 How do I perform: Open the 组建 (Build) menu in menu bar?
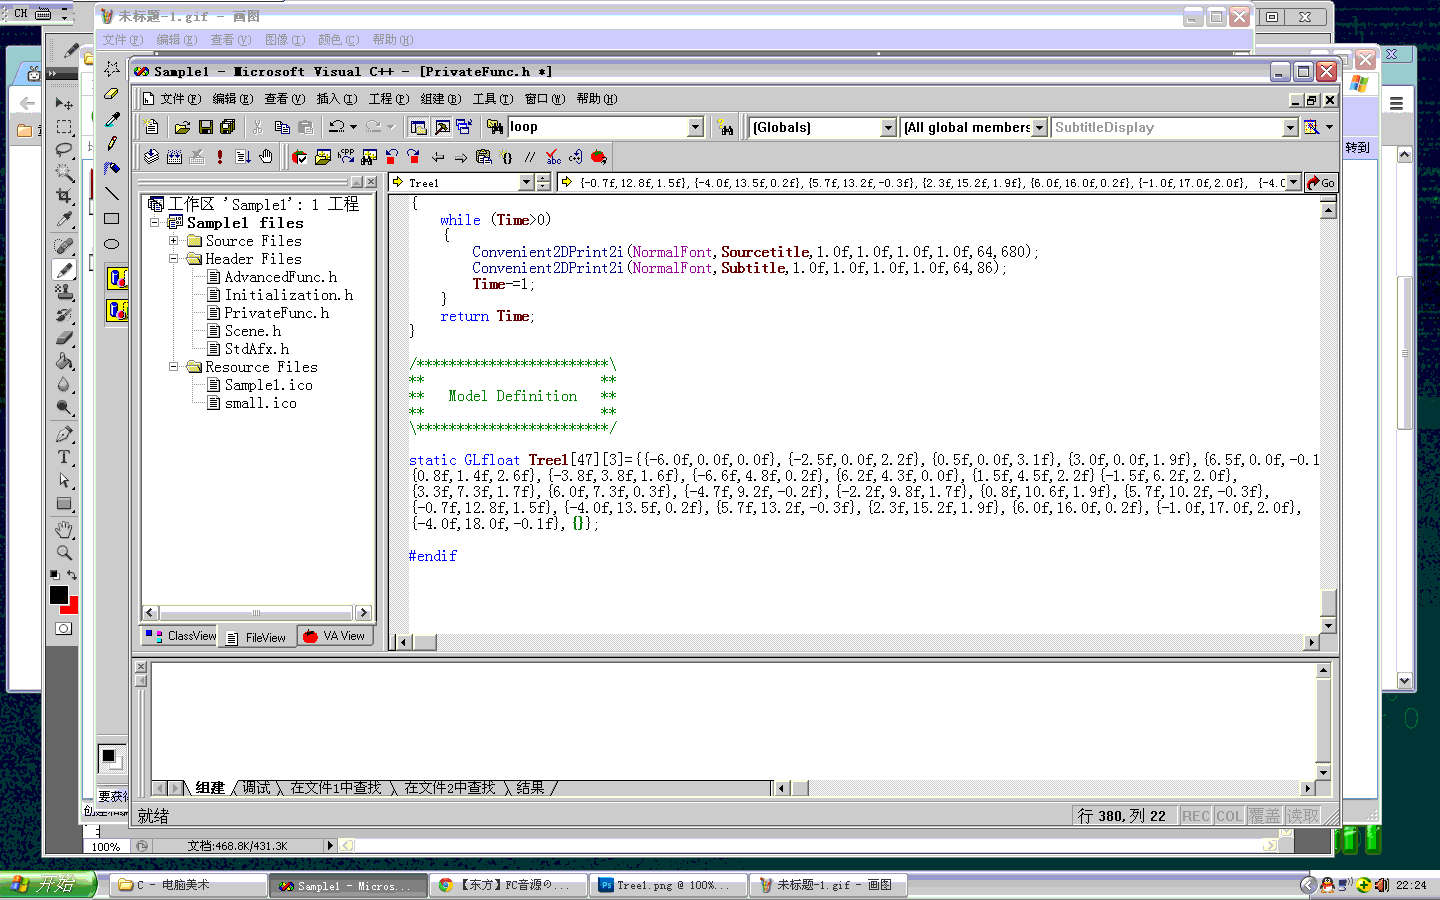pos(441,99)
